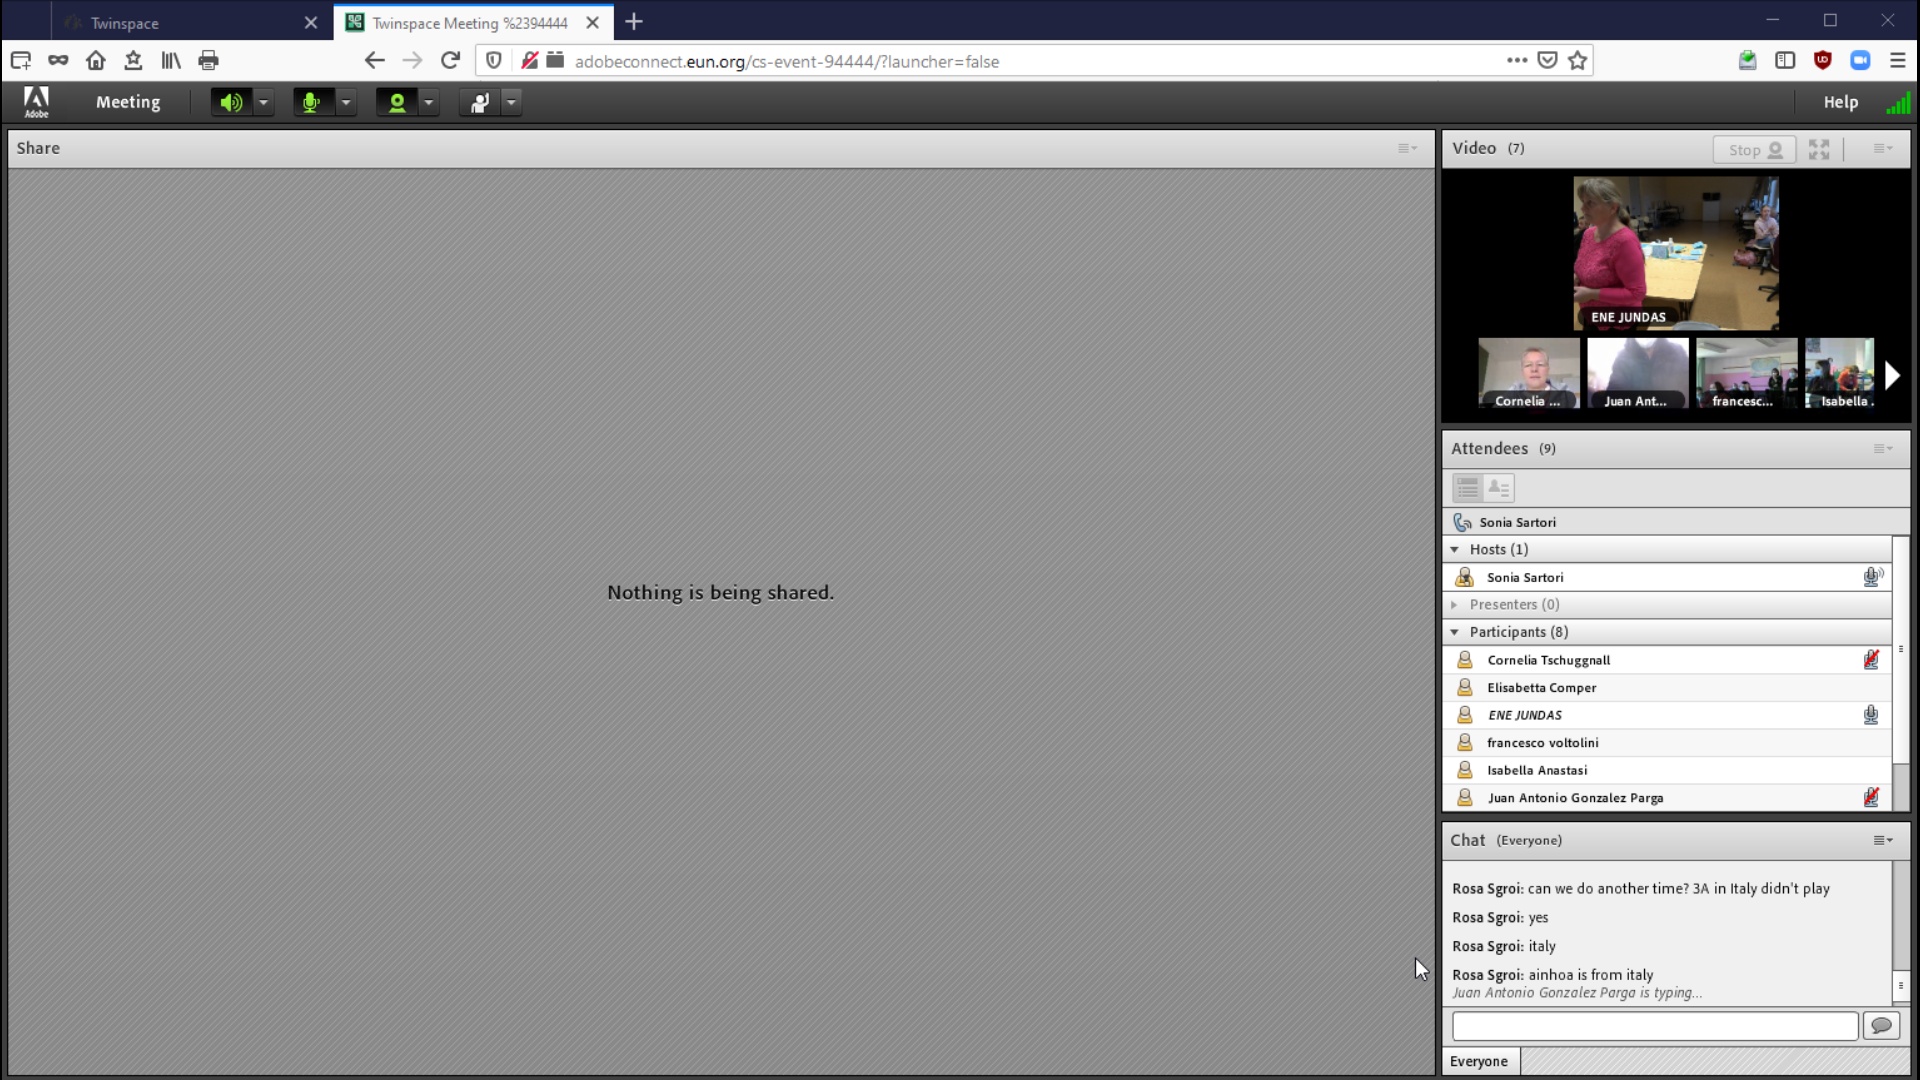Click the raise hand status icon

coord(479,102)
